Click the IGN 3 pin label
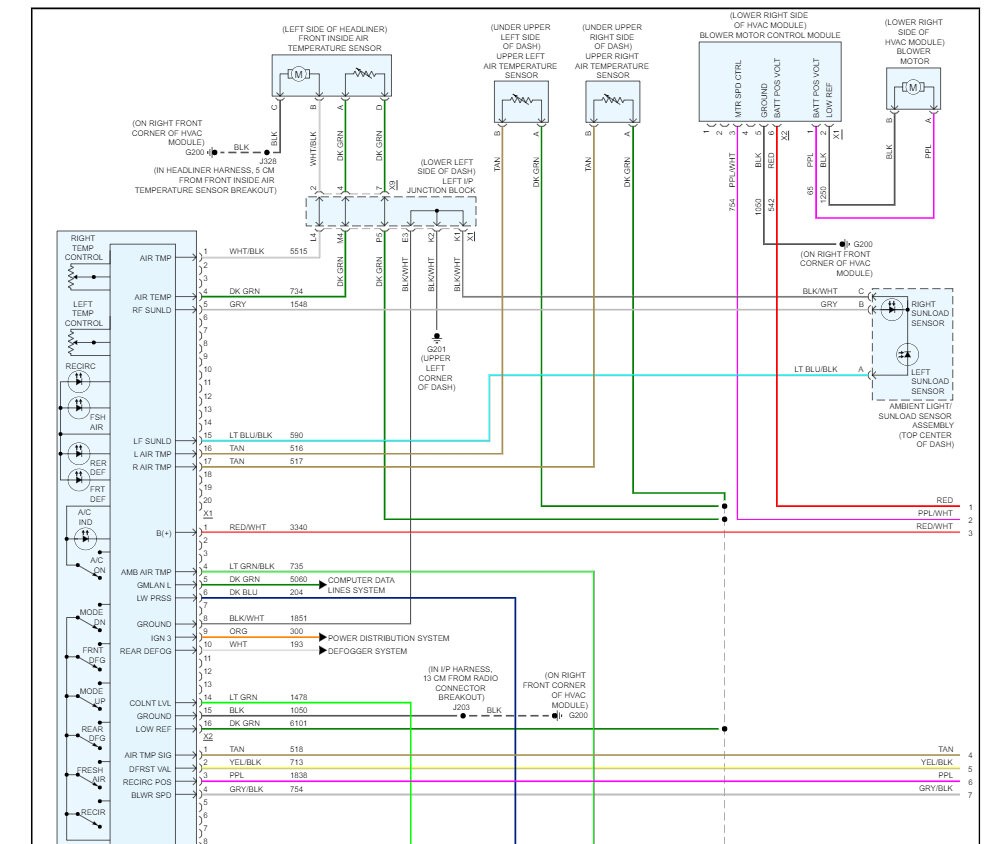 click(x=161, y=638)
